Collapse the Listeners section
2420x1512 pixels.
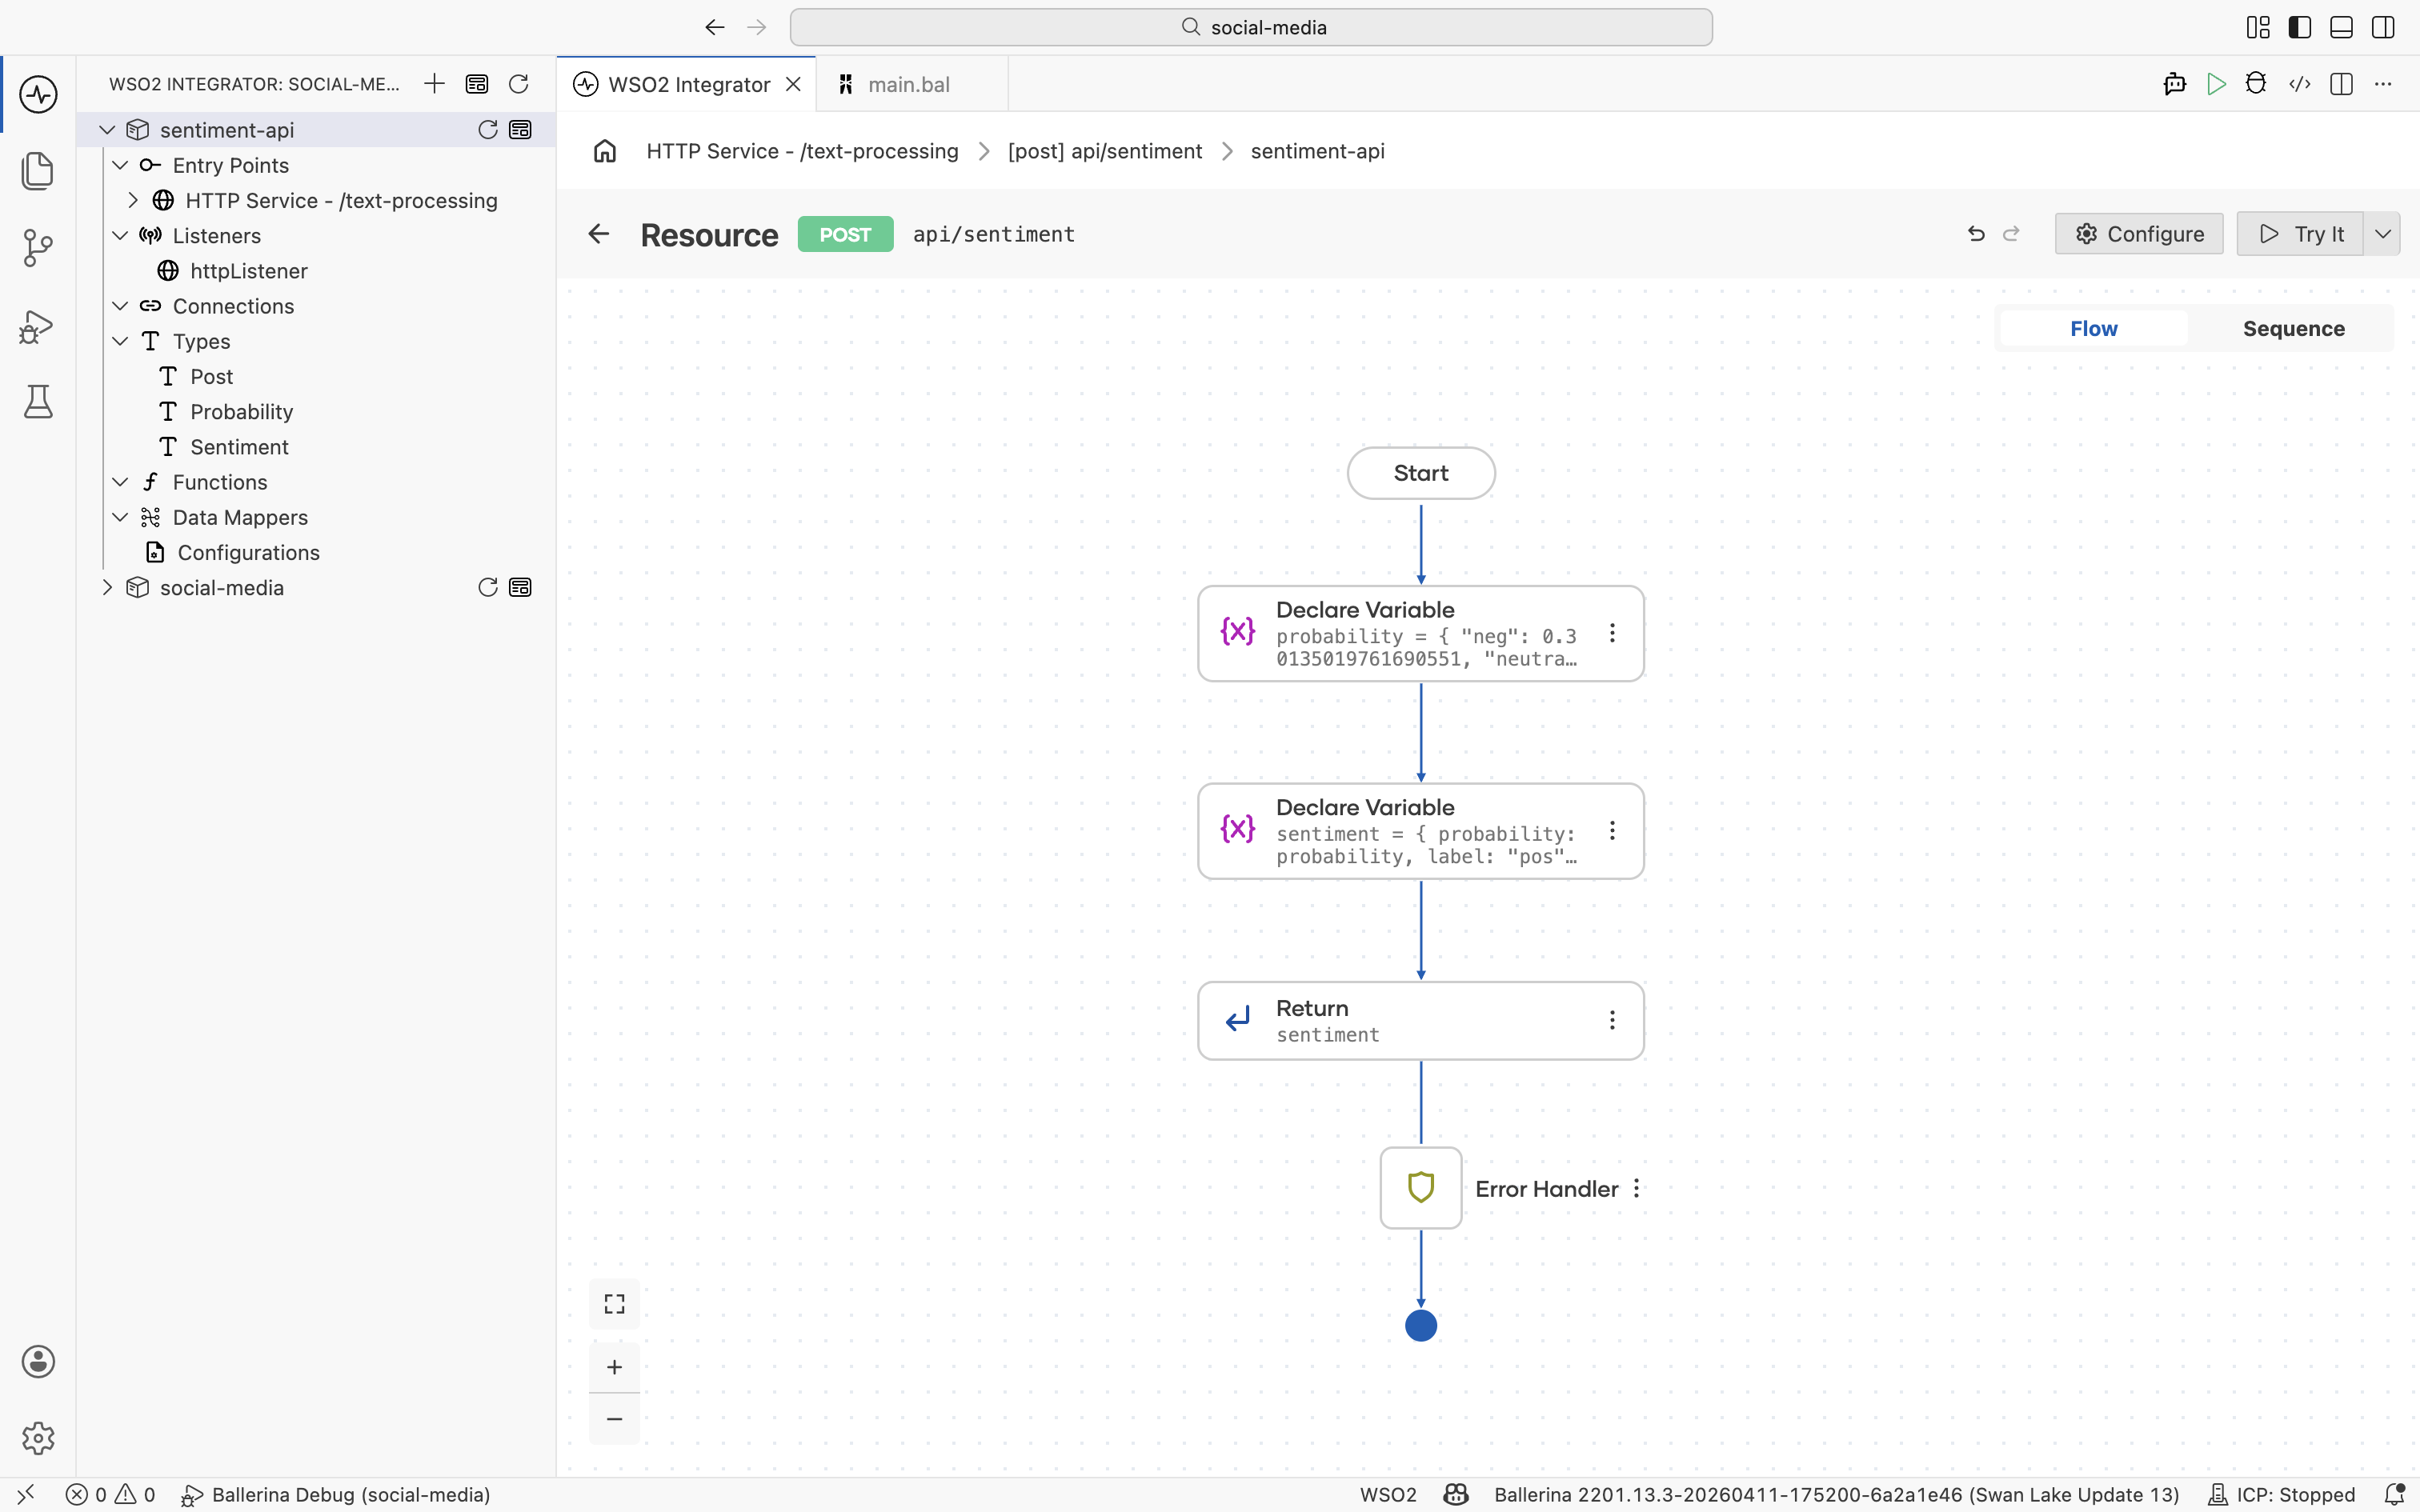(120, 236)
